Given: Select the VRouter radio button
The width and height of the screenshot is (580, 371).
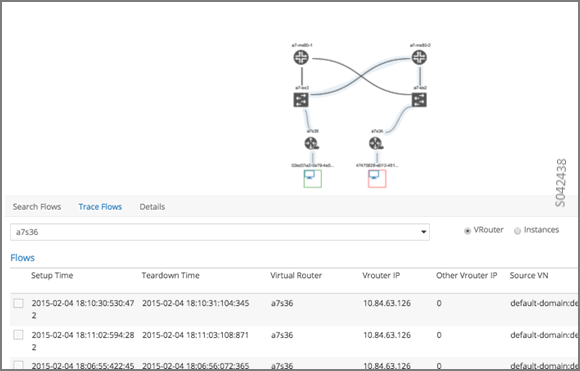Looking at the screenshot, I should 467,231.
